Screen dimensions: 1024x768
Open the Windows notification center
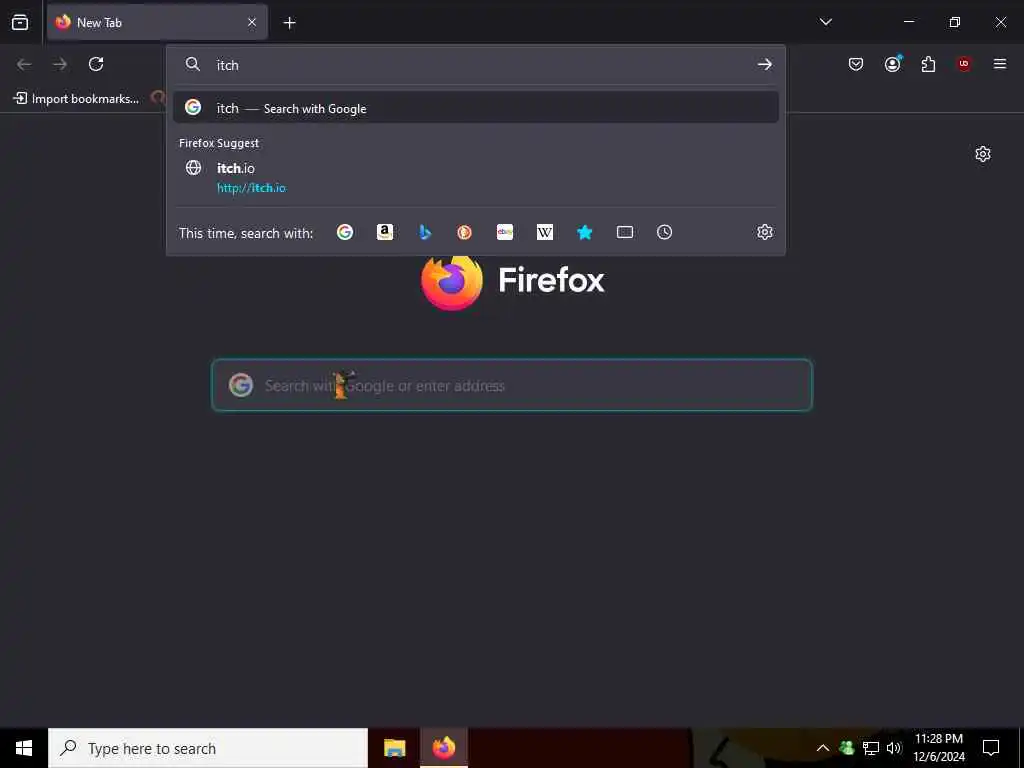(x=991, y=748)
